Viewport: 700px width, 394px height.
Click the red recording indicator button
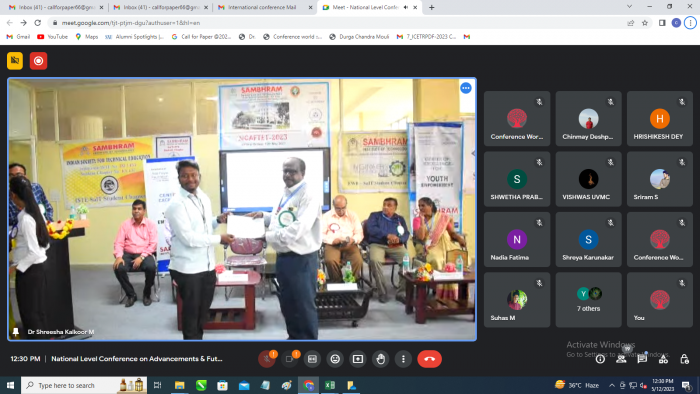[38, 61]
